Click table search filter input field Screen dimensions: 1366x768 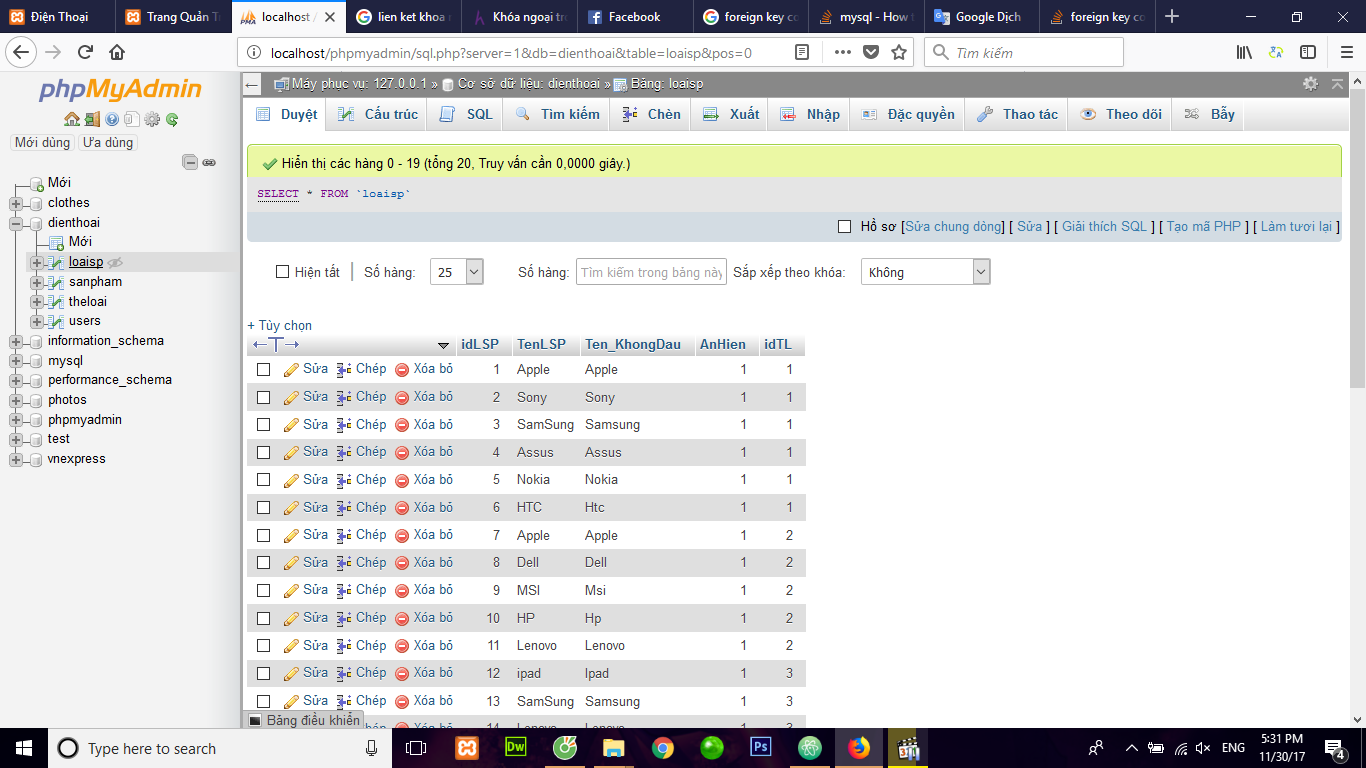(x=651, y=272)
